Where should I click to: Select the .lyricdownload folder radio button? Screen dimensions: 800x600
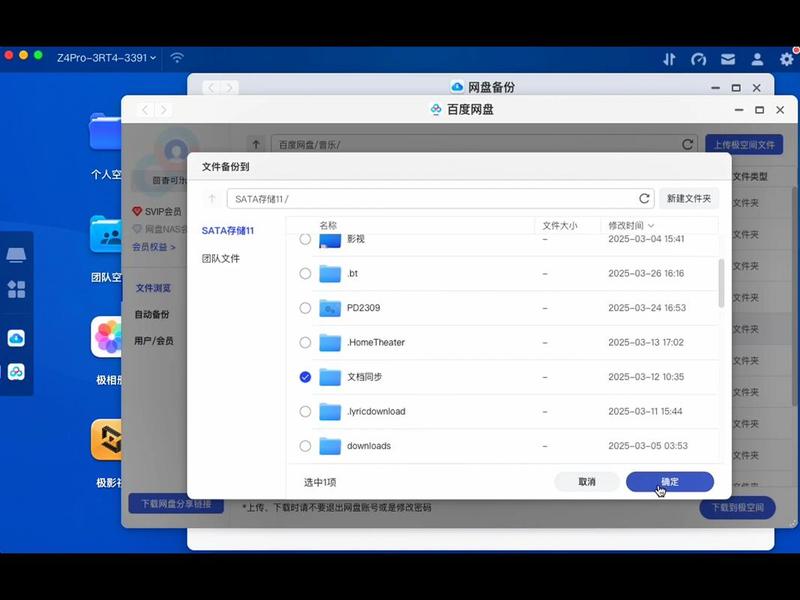coord(305,411)
